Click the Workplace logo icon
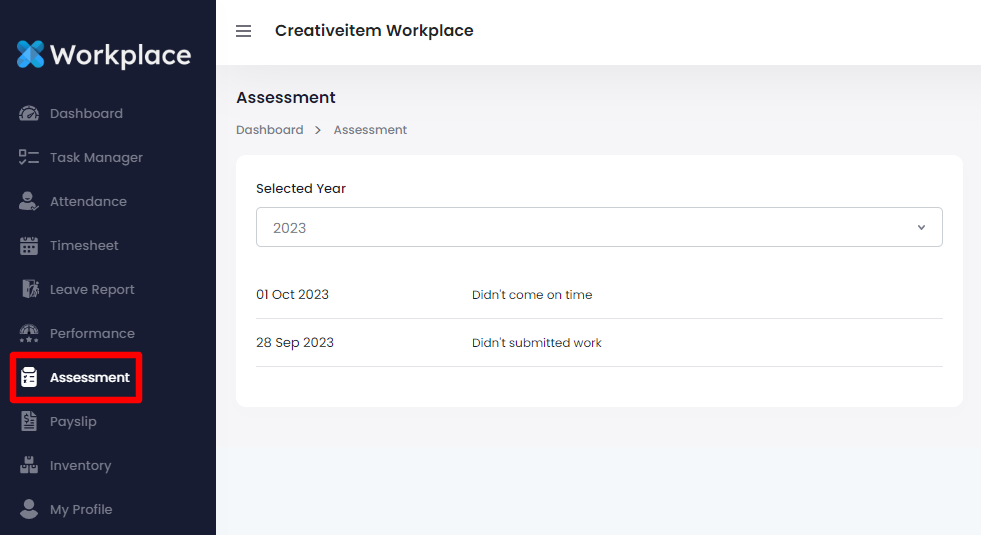The width and height of the screenshot is (981, 535). [x=31, y=54]
